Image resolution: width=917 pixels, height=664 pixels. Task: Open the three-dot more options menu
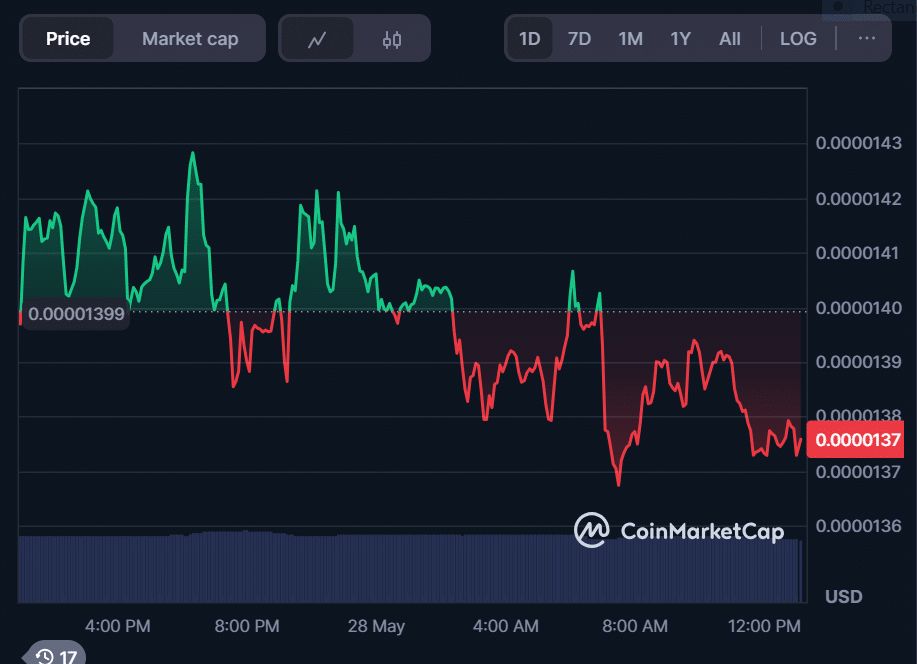pyautogui.click(x=867, y=39)
